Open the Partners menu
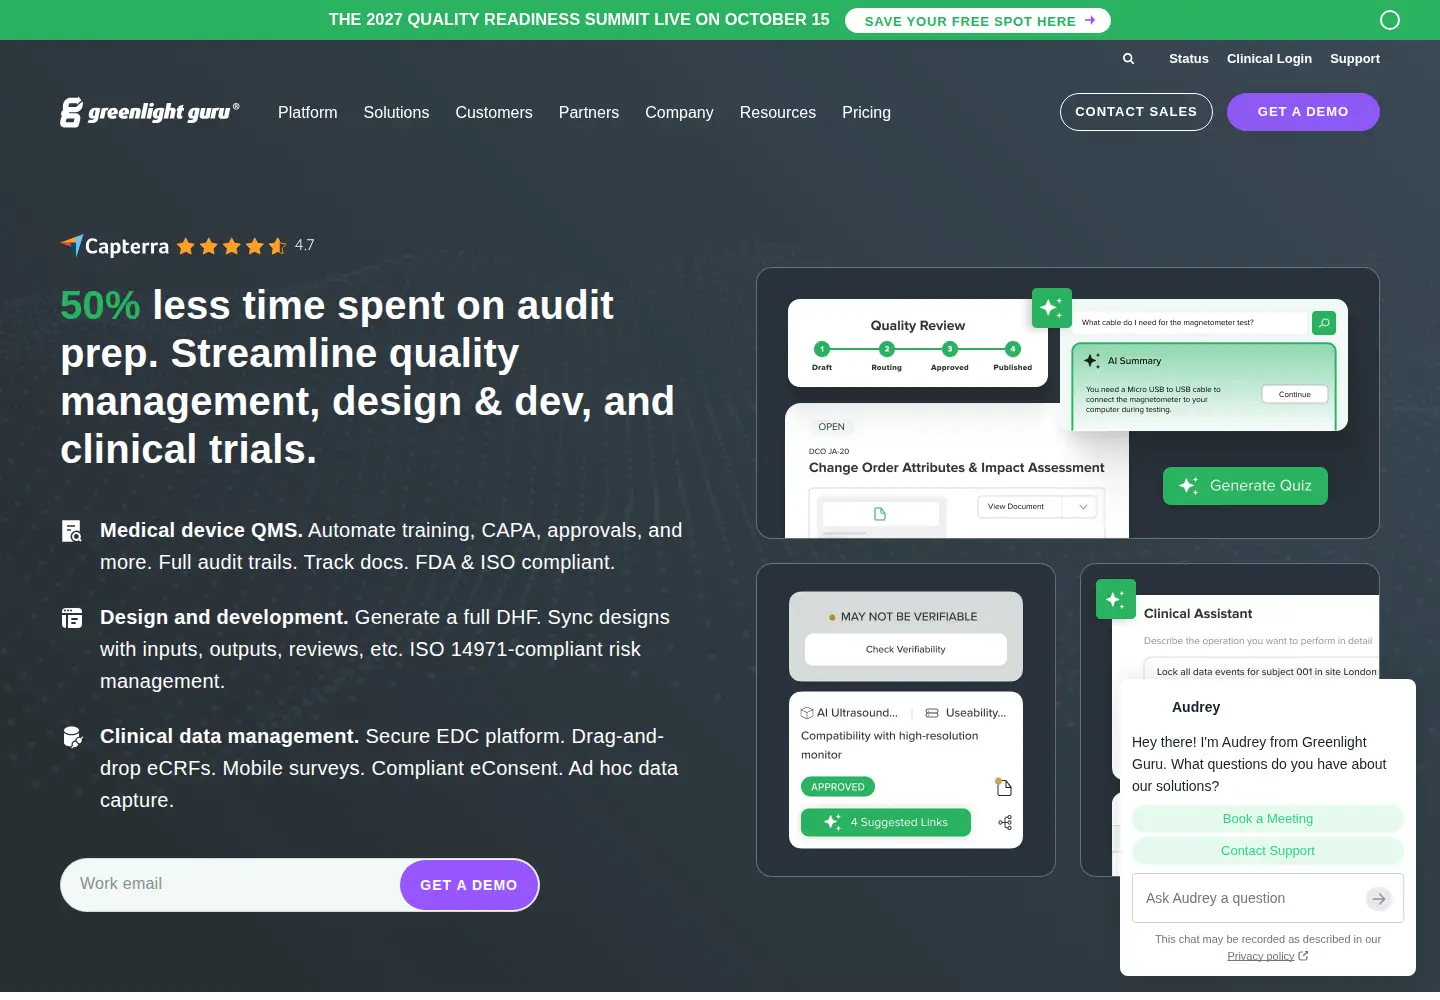Viewport: 1440px width, 1000px height. pyautogui.click(x=589, y=113)
